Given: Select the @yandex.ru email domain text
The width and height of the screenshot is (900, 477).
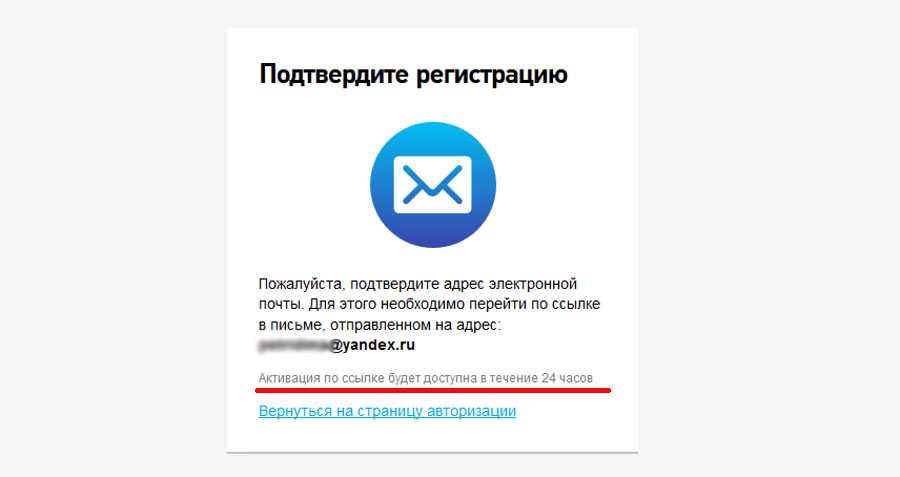Looking at the screenshot, I should click(x=372, y=345).
